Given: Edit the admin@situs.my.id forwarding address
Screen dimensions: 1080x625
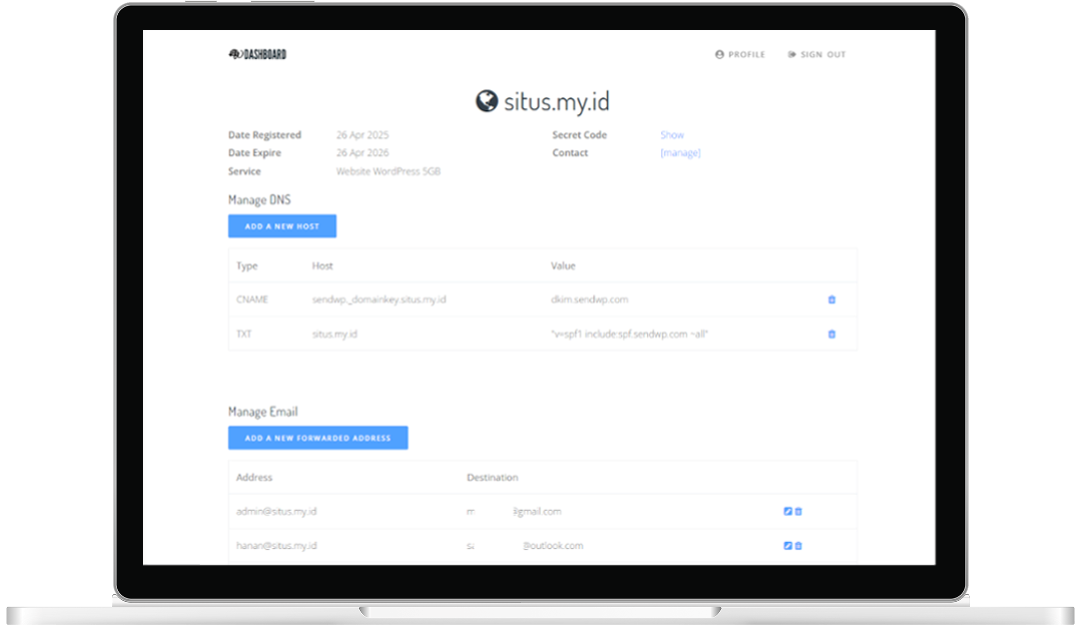Looking at the screenshot, I should tap(788, 511).
